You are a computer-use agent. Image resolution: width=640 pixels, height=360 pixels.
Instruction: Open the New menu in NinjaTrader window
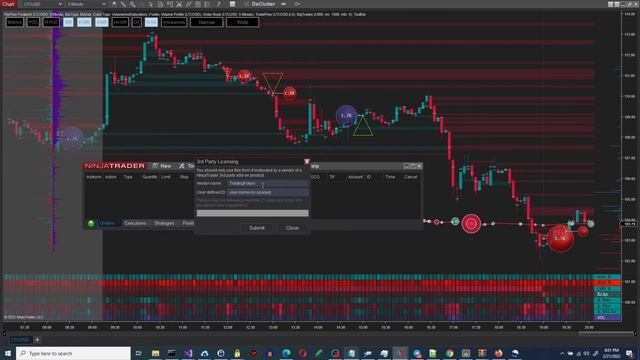(x=162, y=166)
